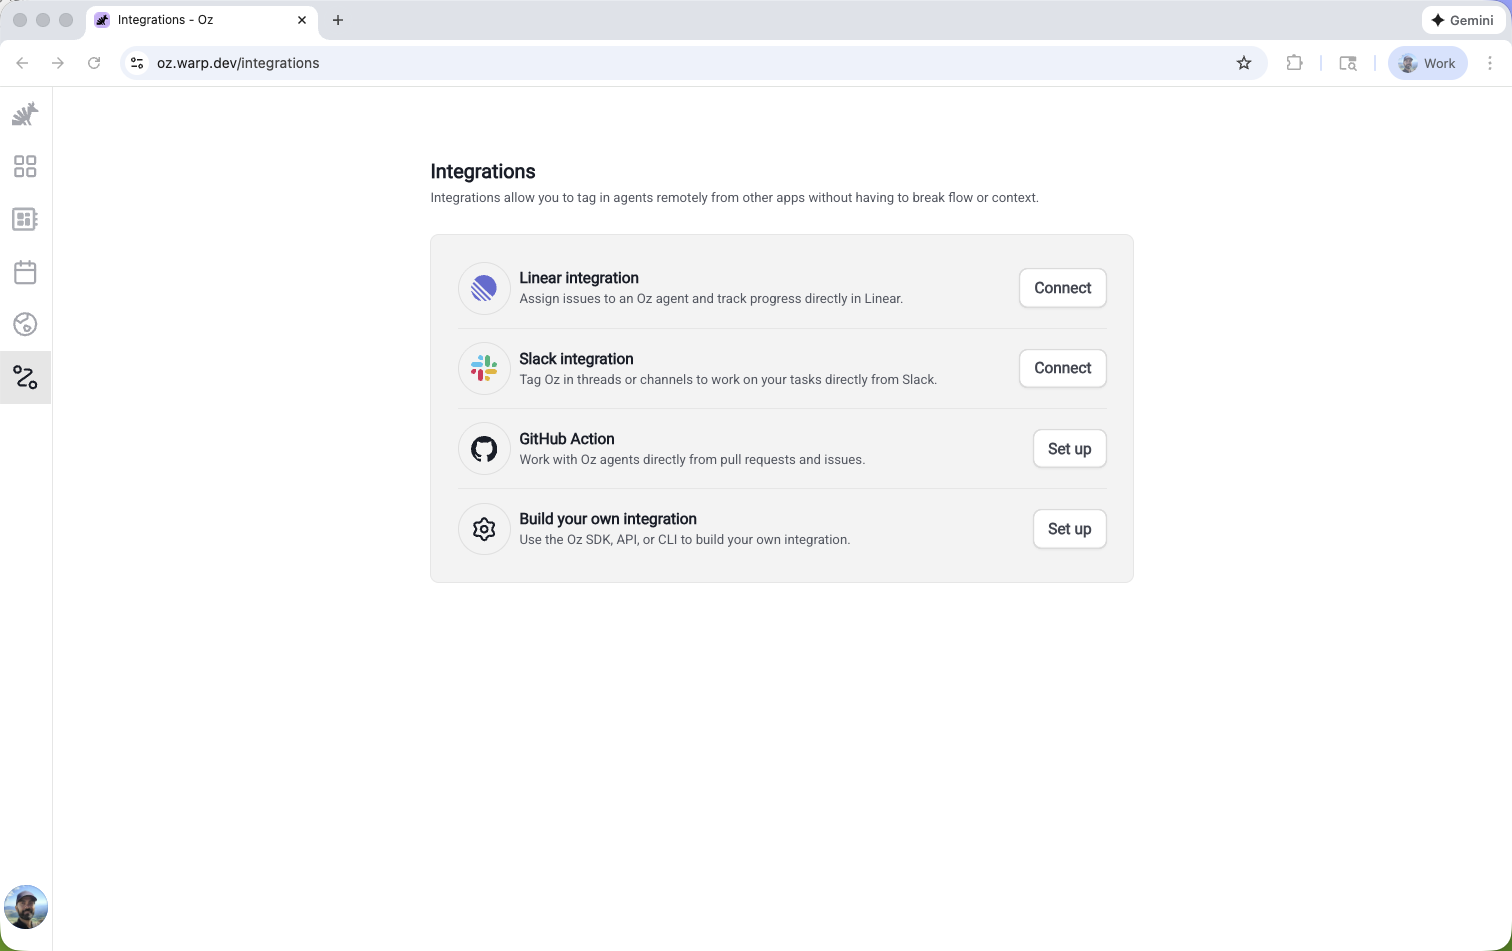Set up the GitHub Action

coord(1069,449)
